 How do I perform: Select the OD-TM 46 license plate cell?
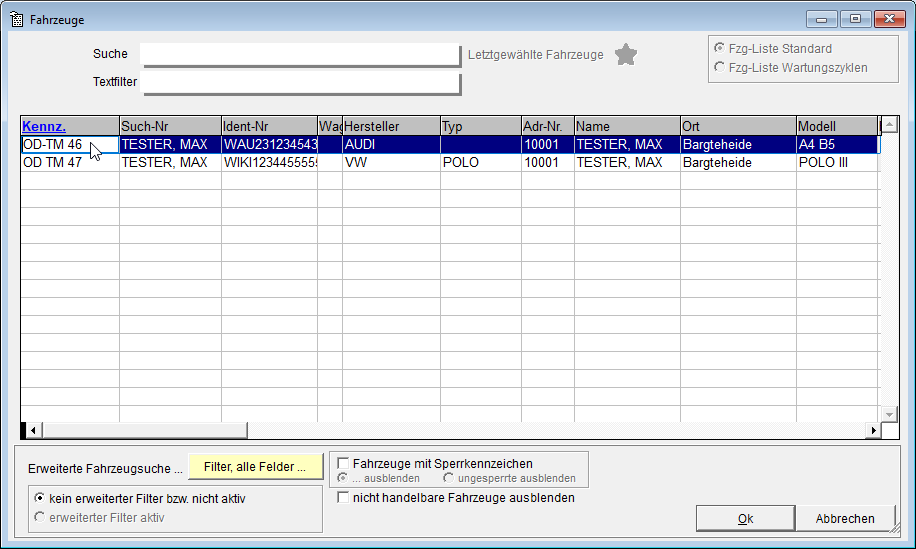tap(70, 144)
